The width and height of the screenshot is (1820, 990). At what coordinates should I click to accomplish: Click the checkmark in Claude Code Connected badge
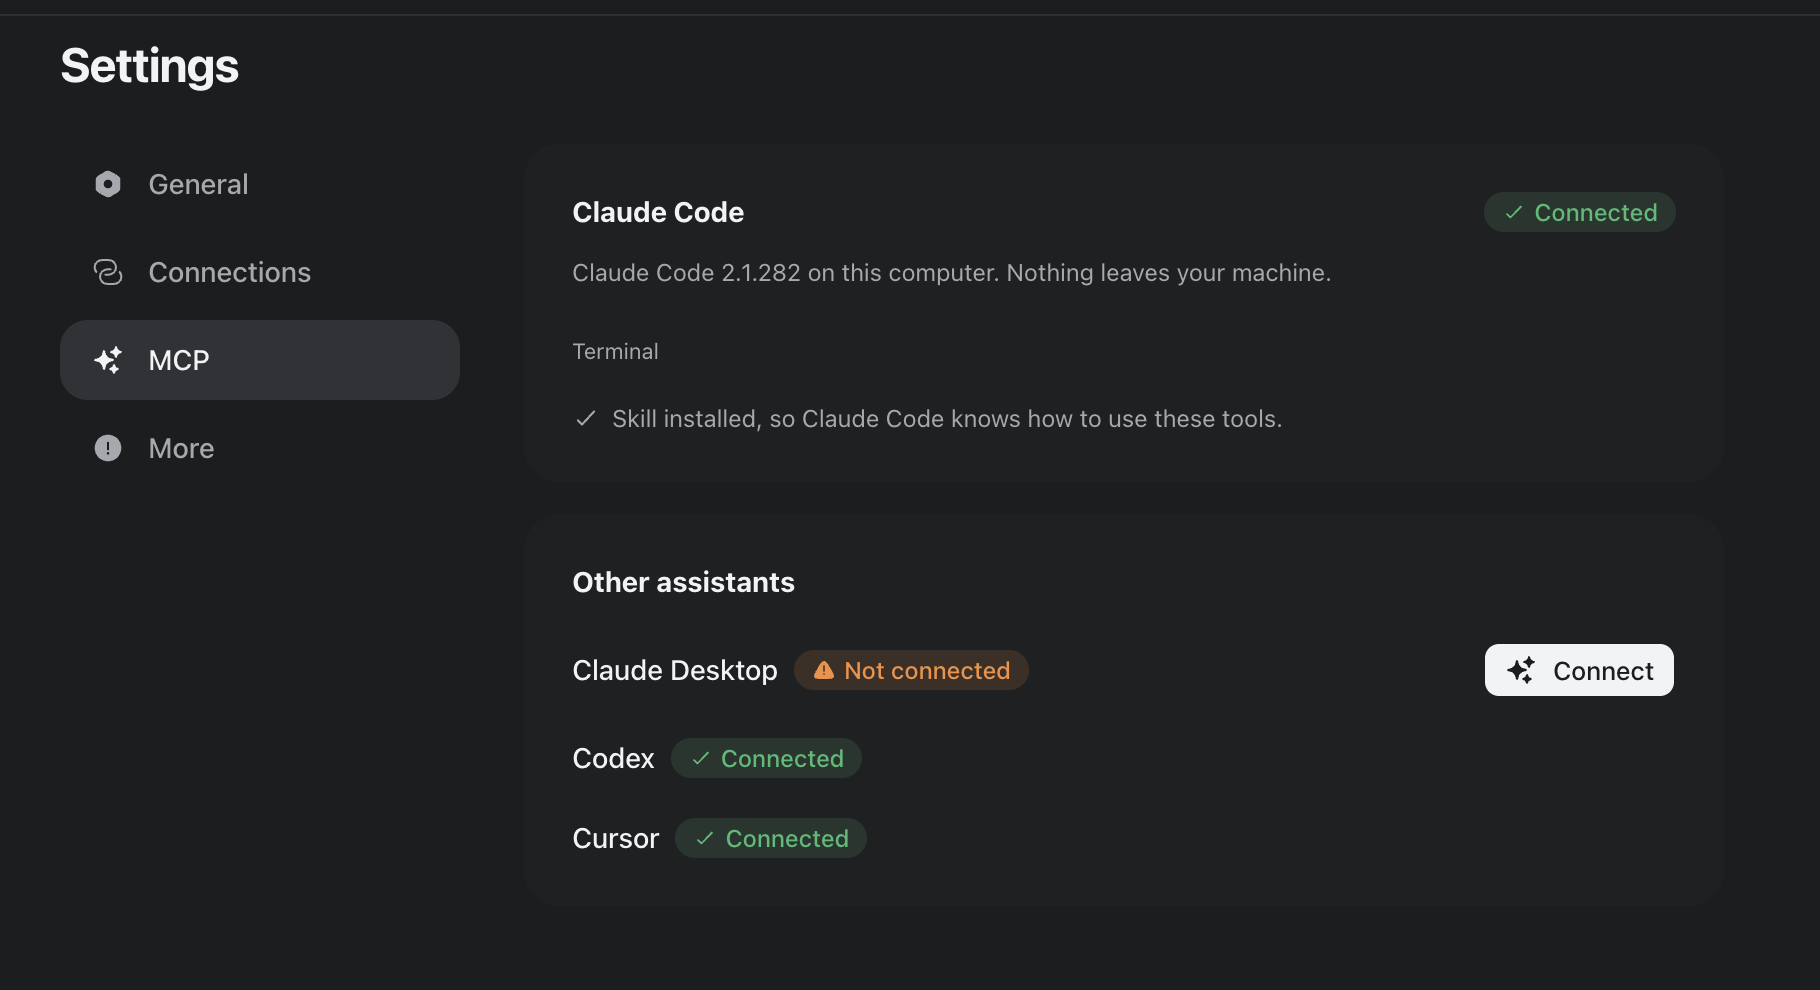coord(1514,212)
